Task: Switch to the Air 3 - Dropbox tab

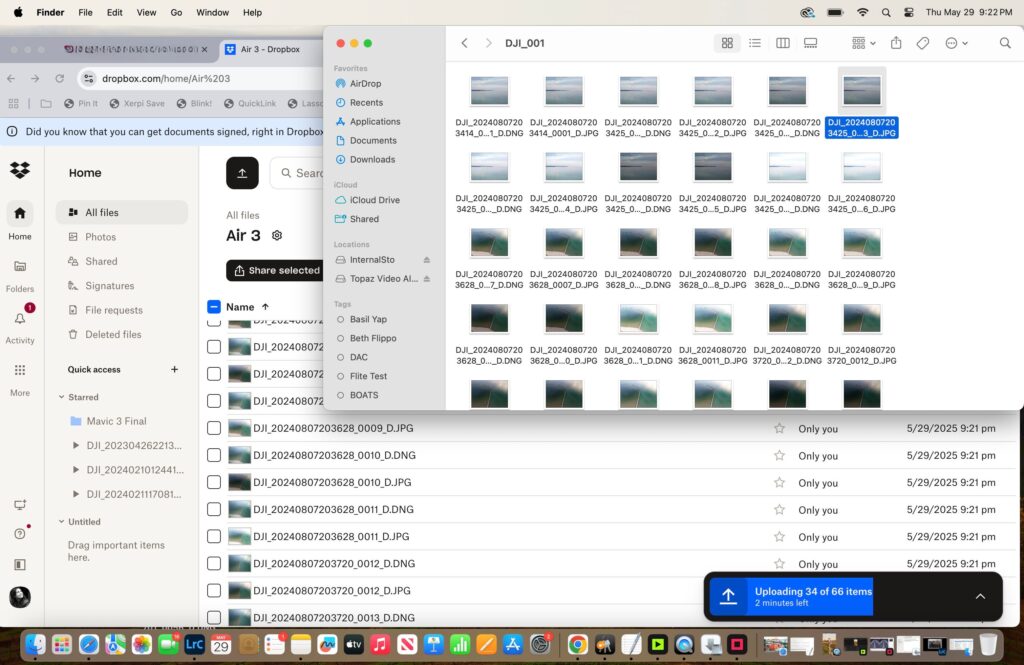Action: (270, 49)
